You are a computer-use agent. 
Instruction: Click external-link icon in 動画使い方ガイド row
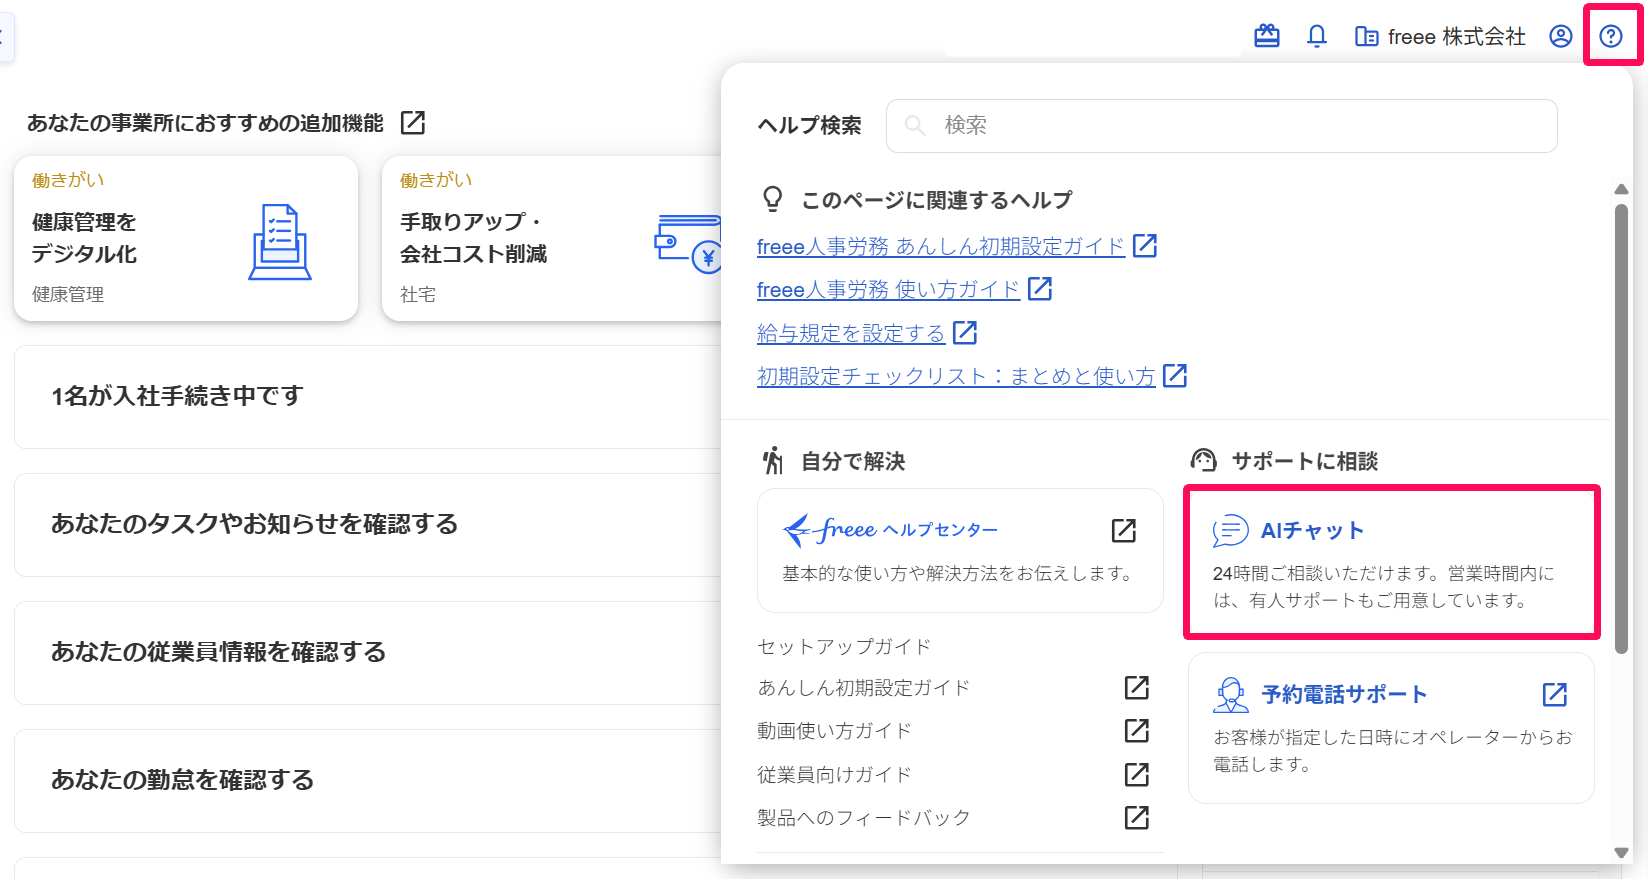point(1137,730)
